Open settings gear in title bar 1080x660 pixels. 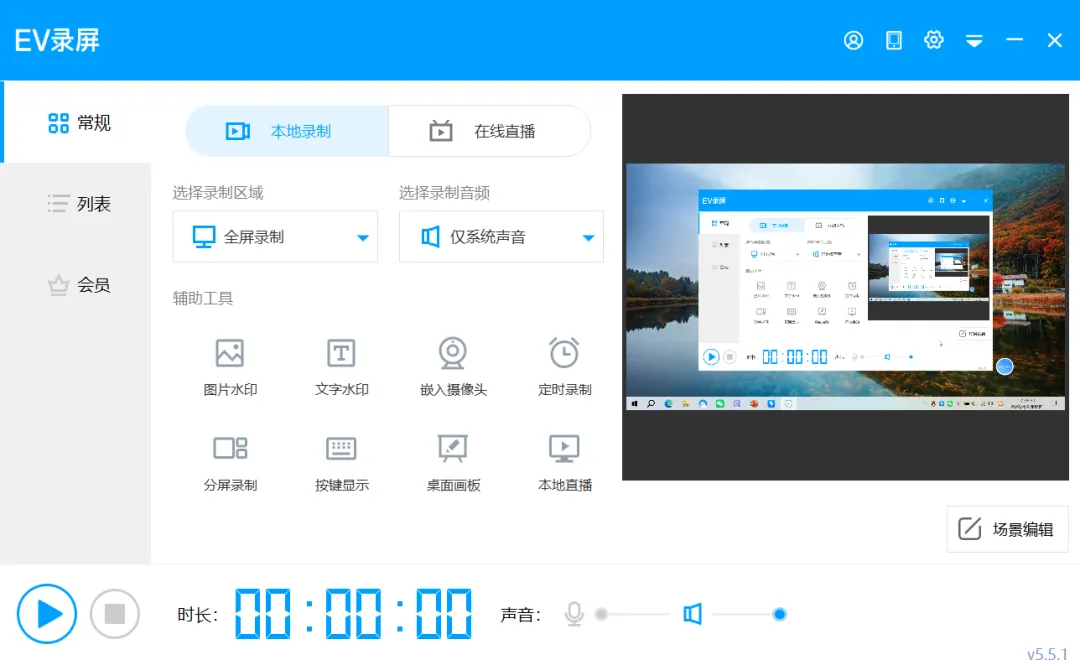pyautogui.click(x=933, y=40)
